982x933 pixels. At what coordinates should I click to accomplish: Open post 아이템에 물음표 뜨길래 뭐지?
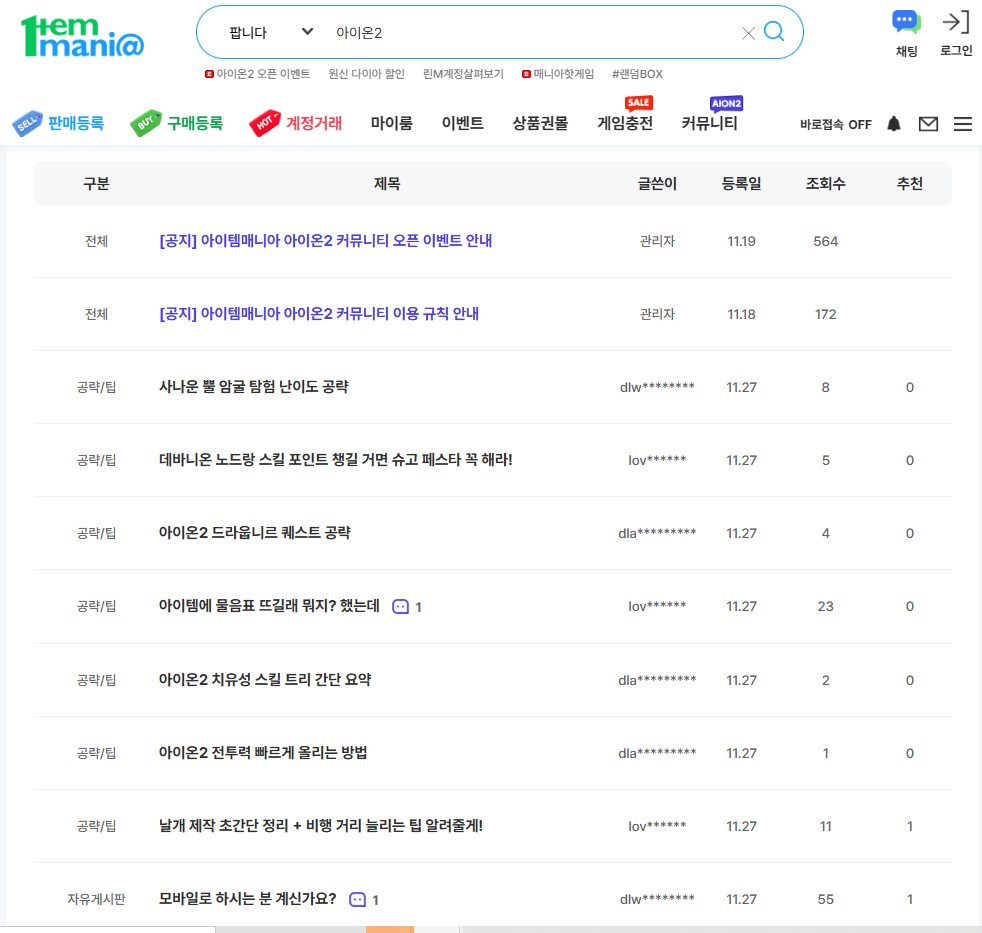[x=269, y=606]
